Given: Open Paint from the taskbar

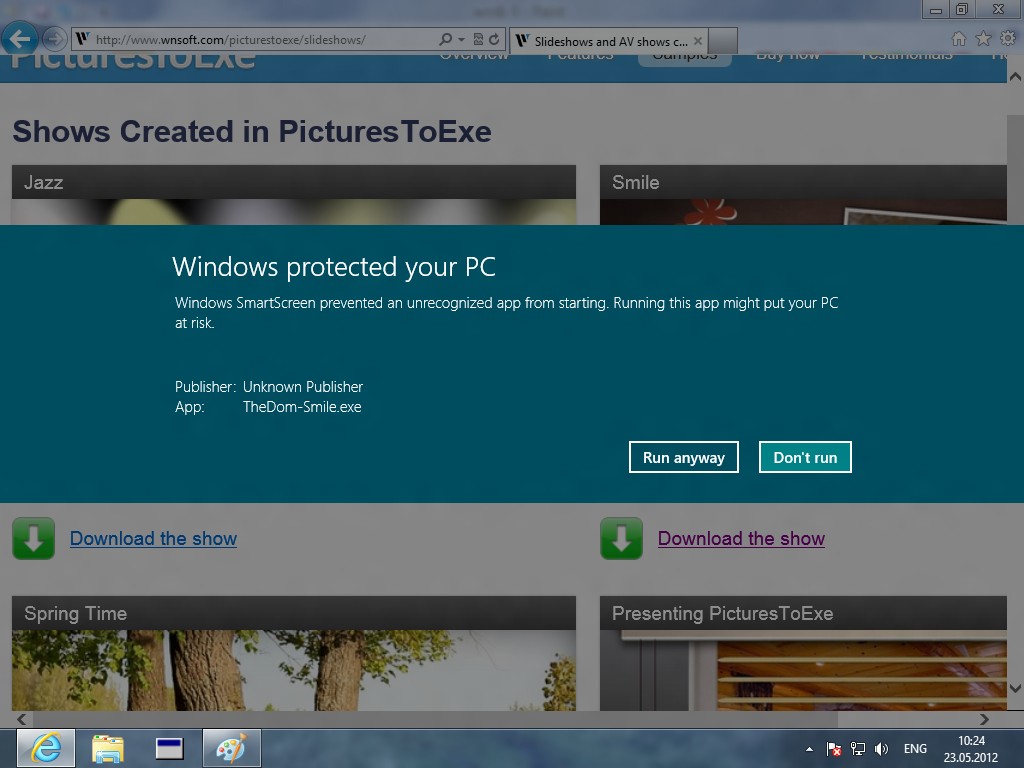Looking at the screenshot, I should (x=232, y=748).
